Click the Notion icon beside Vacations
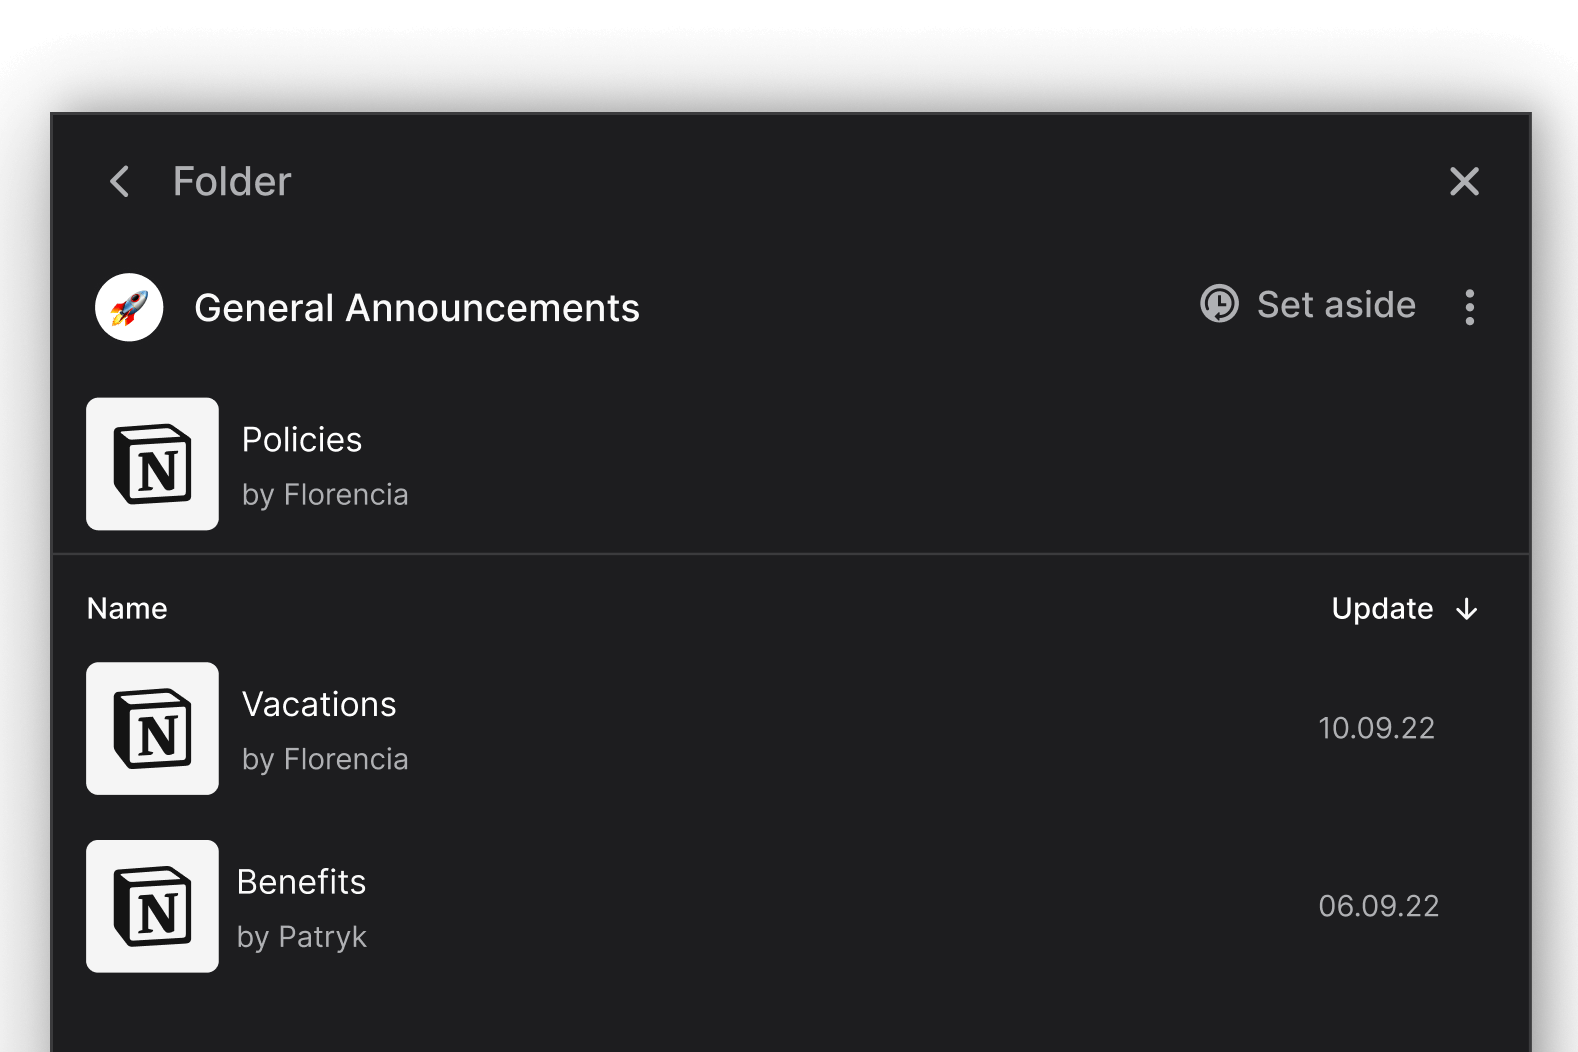 pyautogui.click(x=152, y=728)
